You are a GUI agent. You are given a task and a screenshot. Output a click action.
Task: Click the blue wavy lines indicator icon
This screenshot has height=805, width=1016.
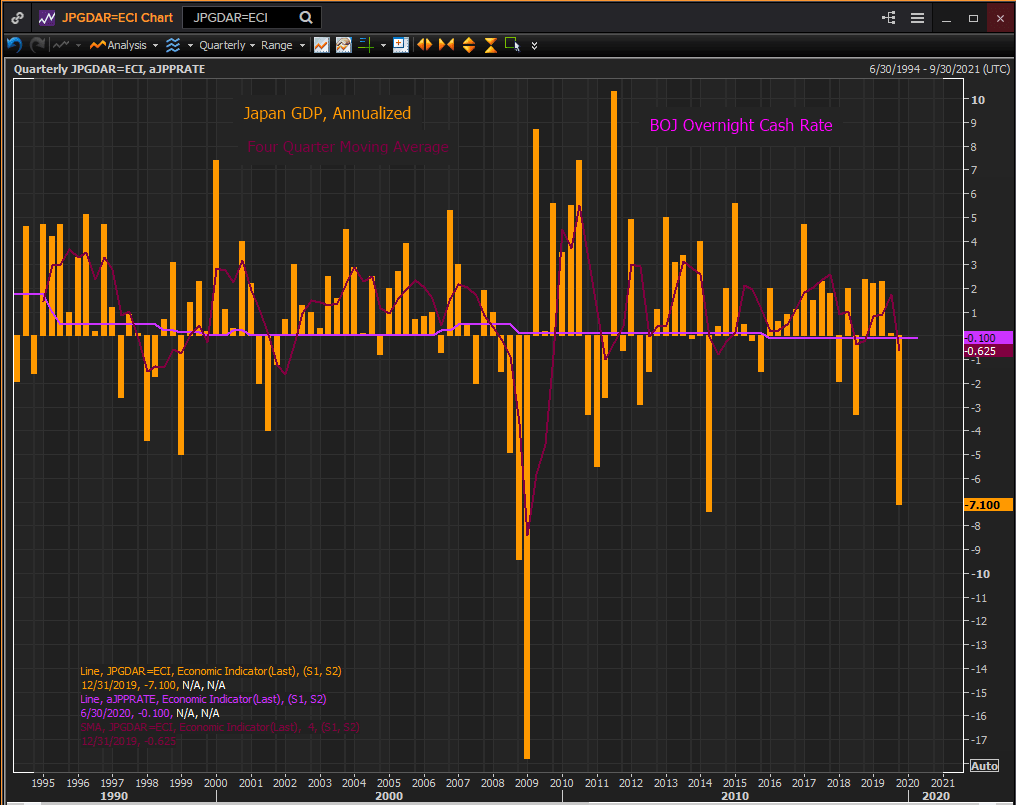[x=173, y=45]
